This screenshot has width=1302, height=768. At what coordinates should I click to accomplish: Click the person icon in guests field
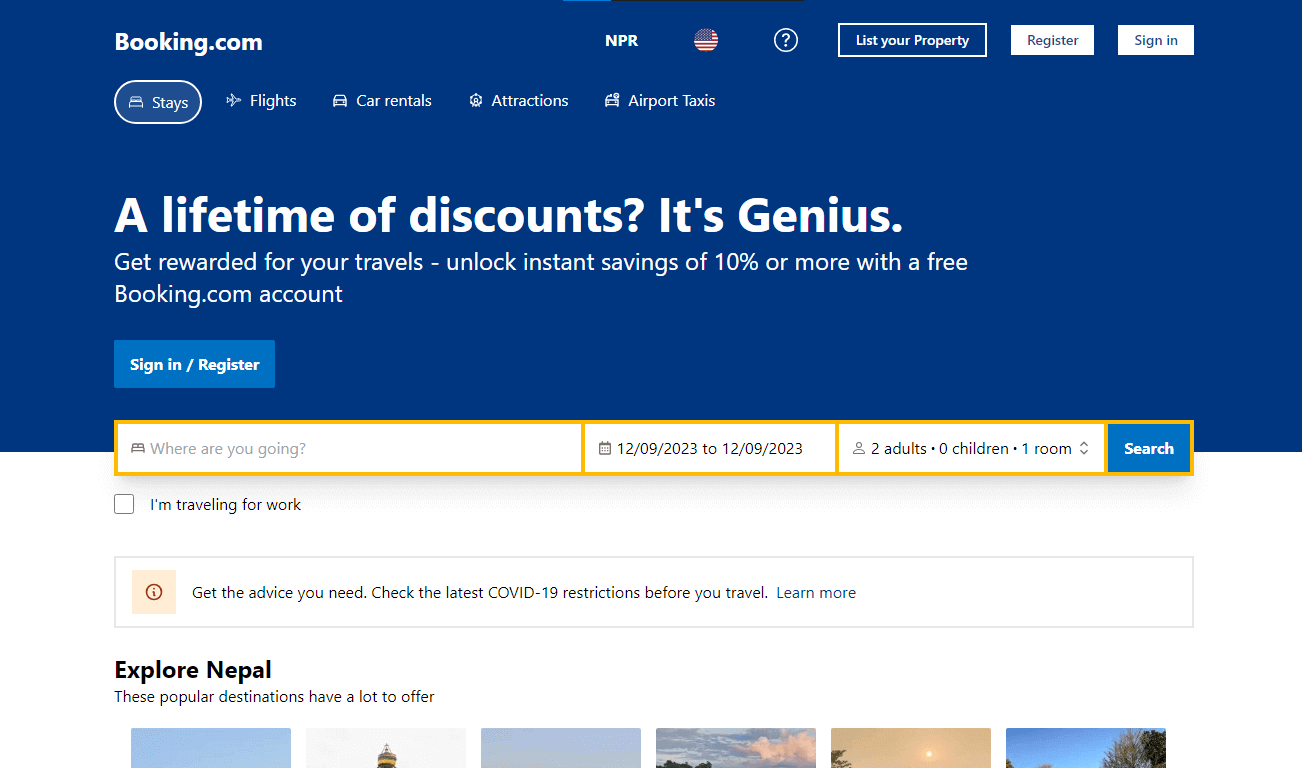click(x=858, y=449)
